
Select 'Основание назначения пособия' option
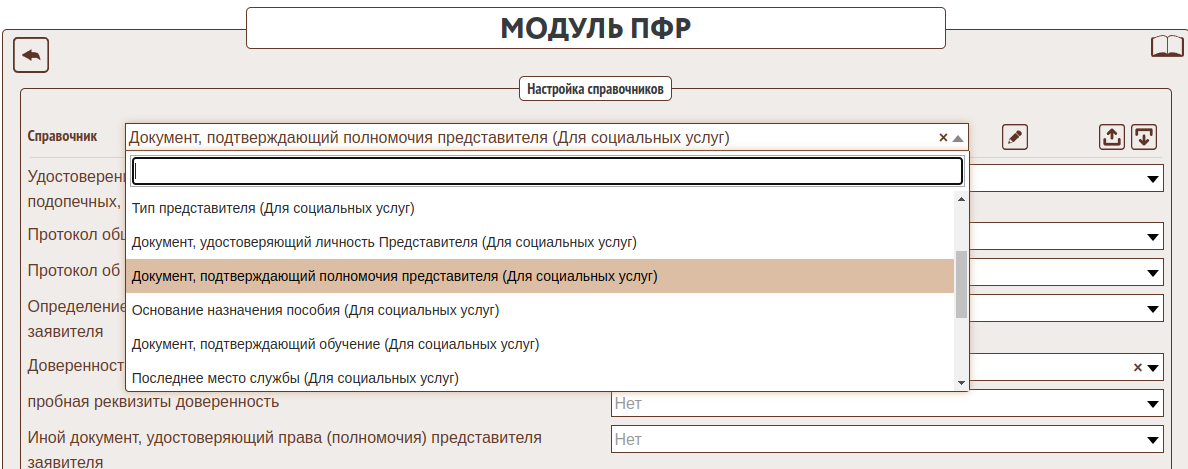coord(315,310)
